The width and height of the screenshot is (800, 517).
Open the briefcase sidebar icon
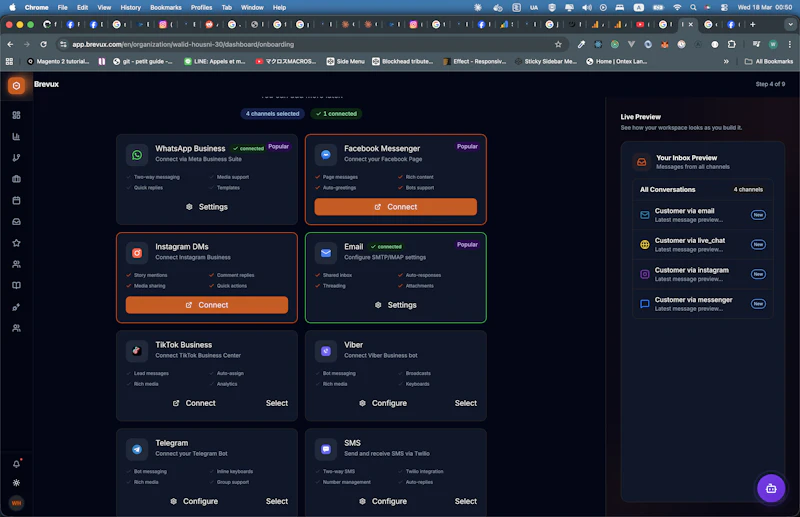click(x=16, y=179)
